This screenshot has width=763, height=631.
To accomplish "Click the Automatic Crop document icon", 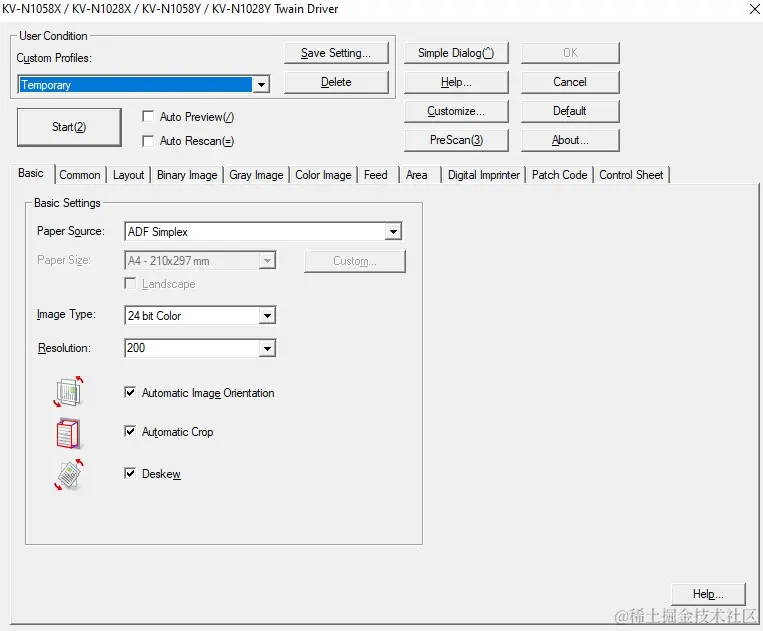I will tap(68, 433).
